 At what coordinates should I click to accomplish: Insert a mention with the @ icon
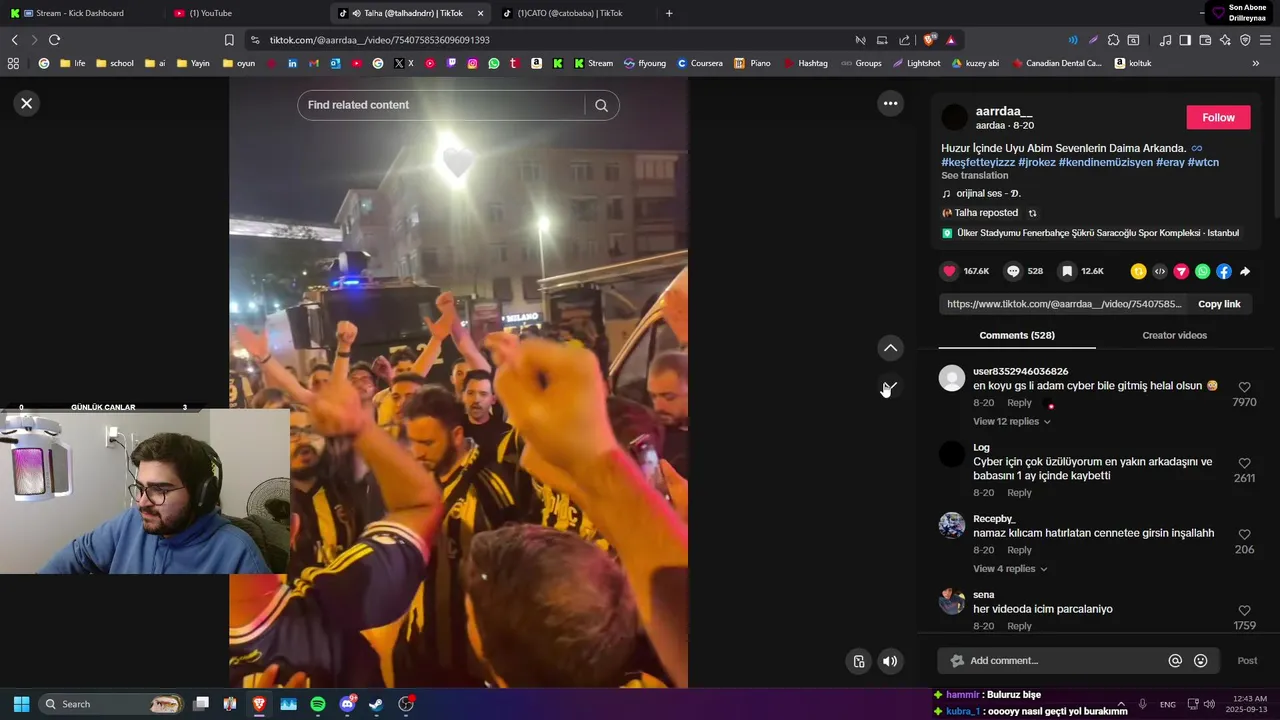tap(1175, 661)
